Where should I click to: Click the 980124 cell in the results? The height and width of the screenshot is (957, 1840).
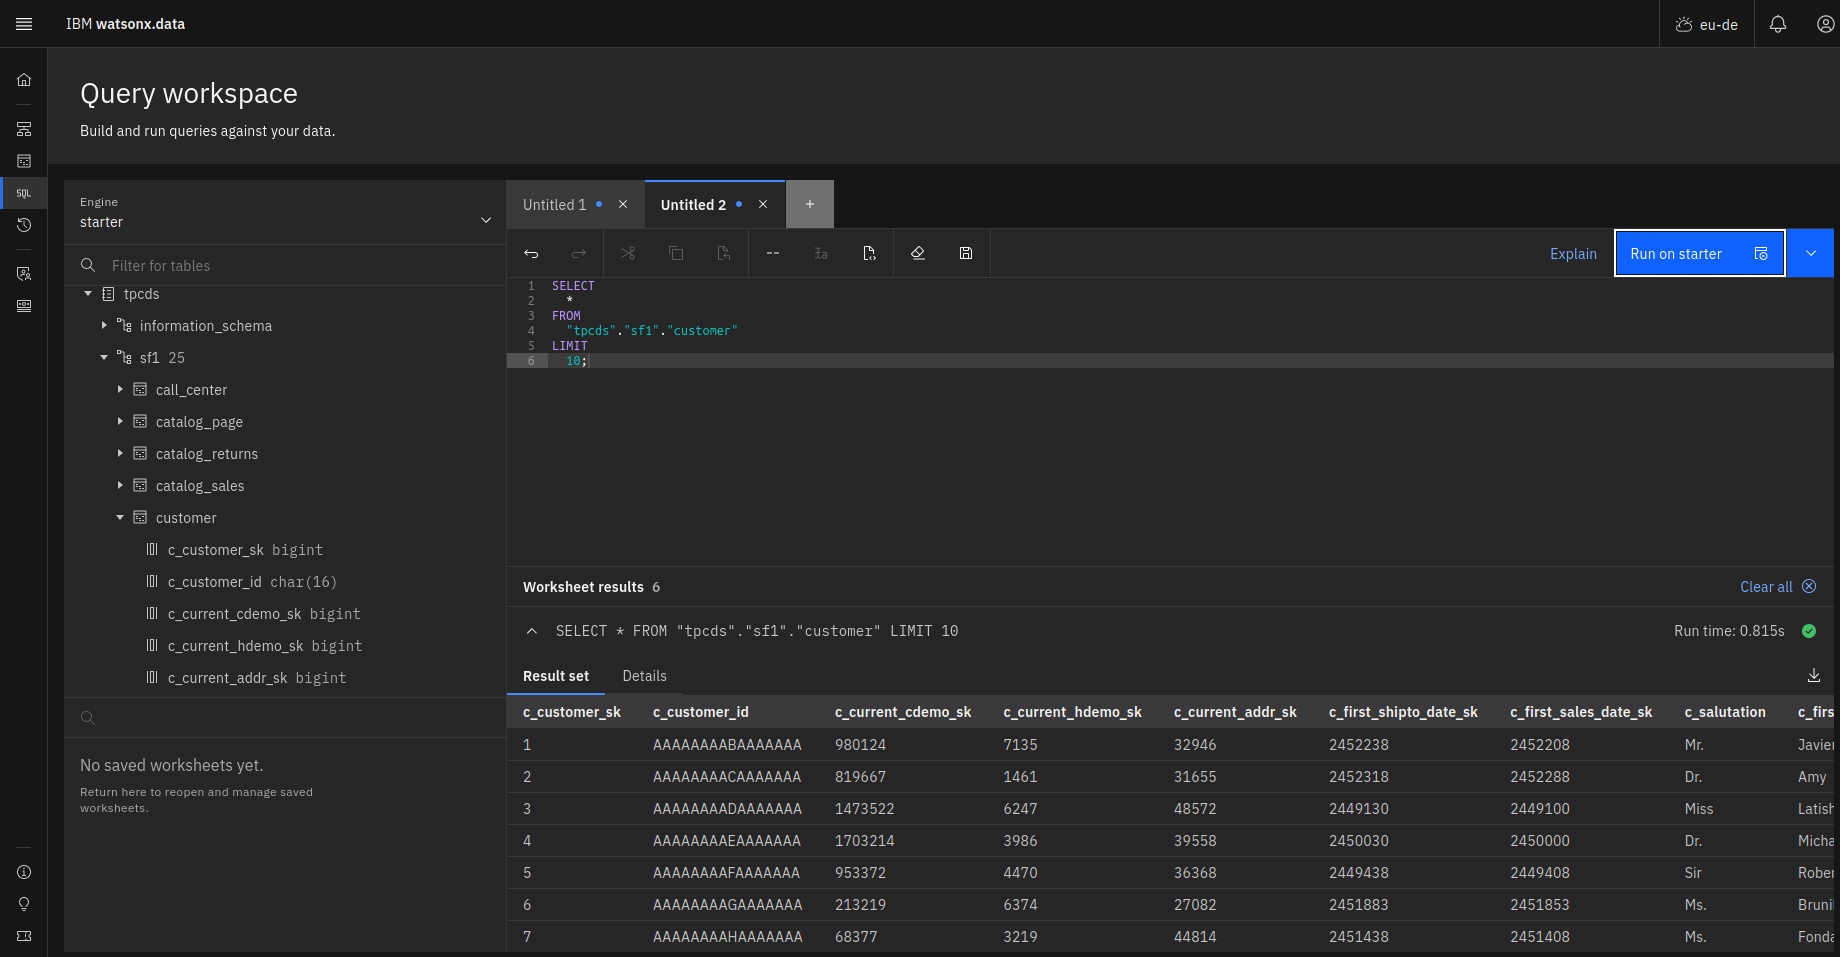pyautogui.click(x=861, y=745)
